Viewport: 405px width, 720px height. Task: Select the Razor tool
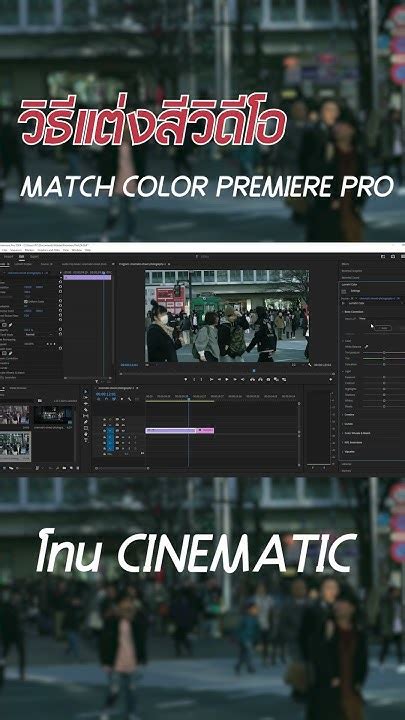[x=85, y=410]
